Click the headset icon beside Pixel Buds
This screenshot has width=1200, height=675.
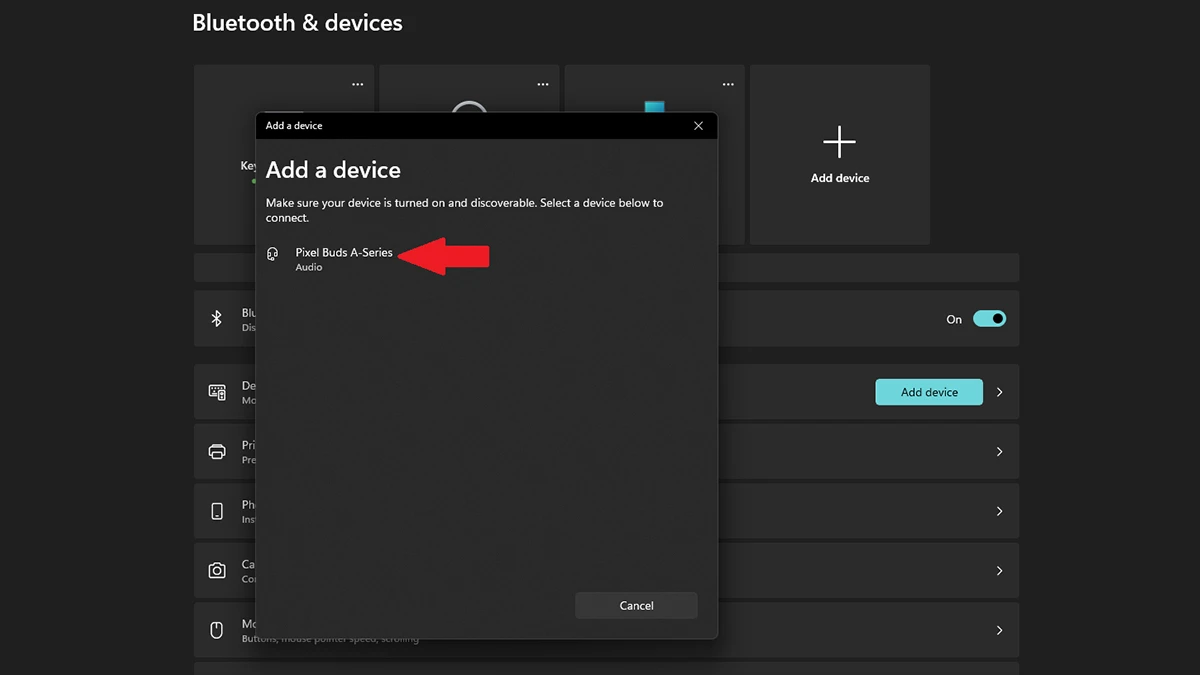pyautogui.click(x=273, y=255)
